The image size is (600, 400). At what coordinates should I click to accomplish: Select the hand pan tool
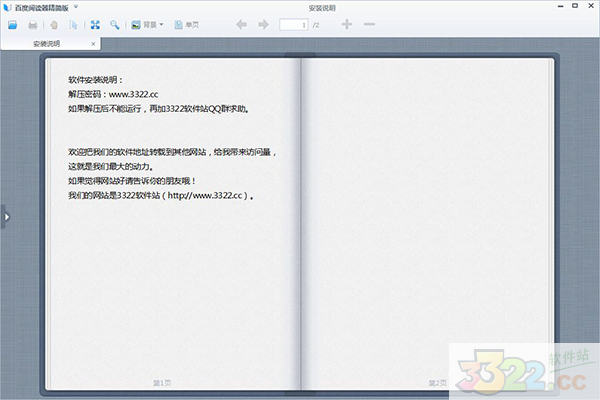[55, 23]
